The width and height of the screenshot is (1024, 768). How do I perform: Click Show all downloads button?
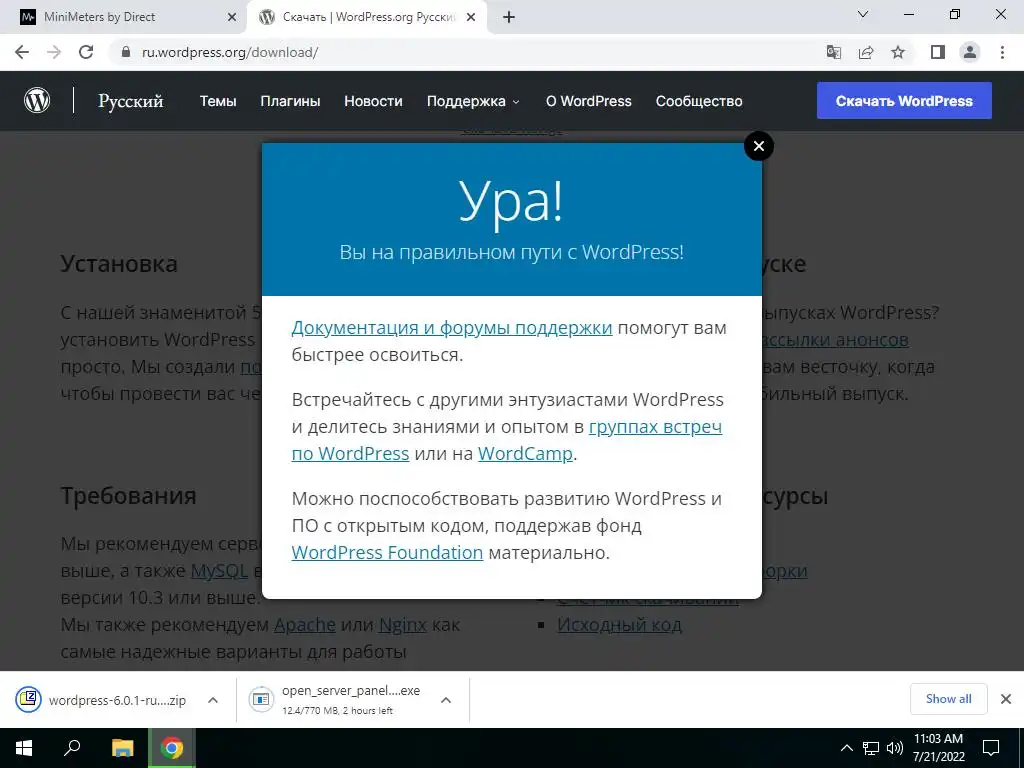[948, 699]
